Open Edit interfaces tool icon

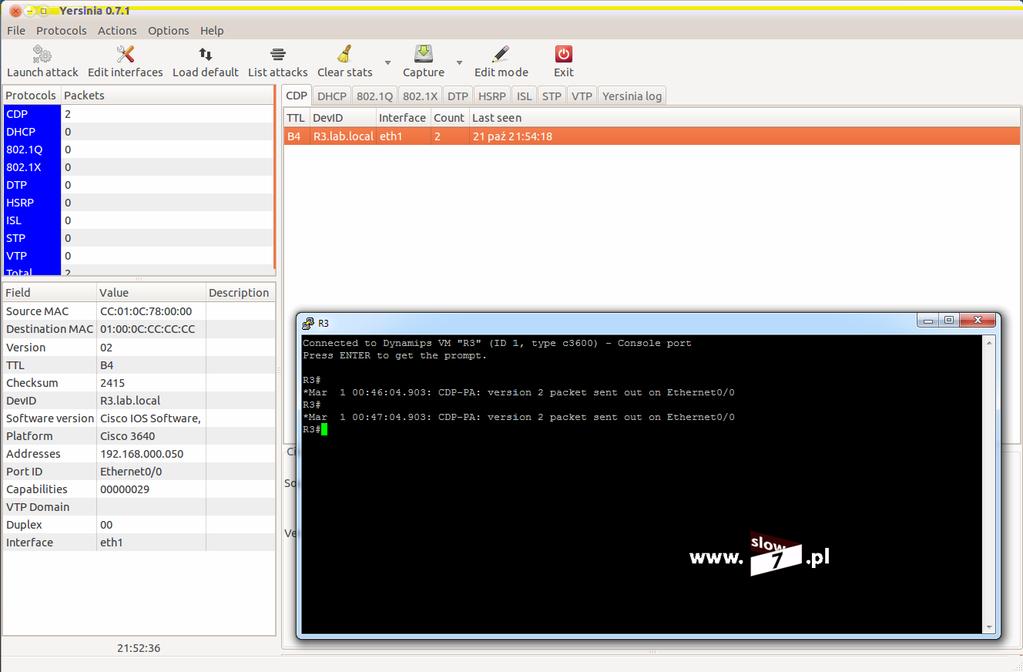coord(125,54)
